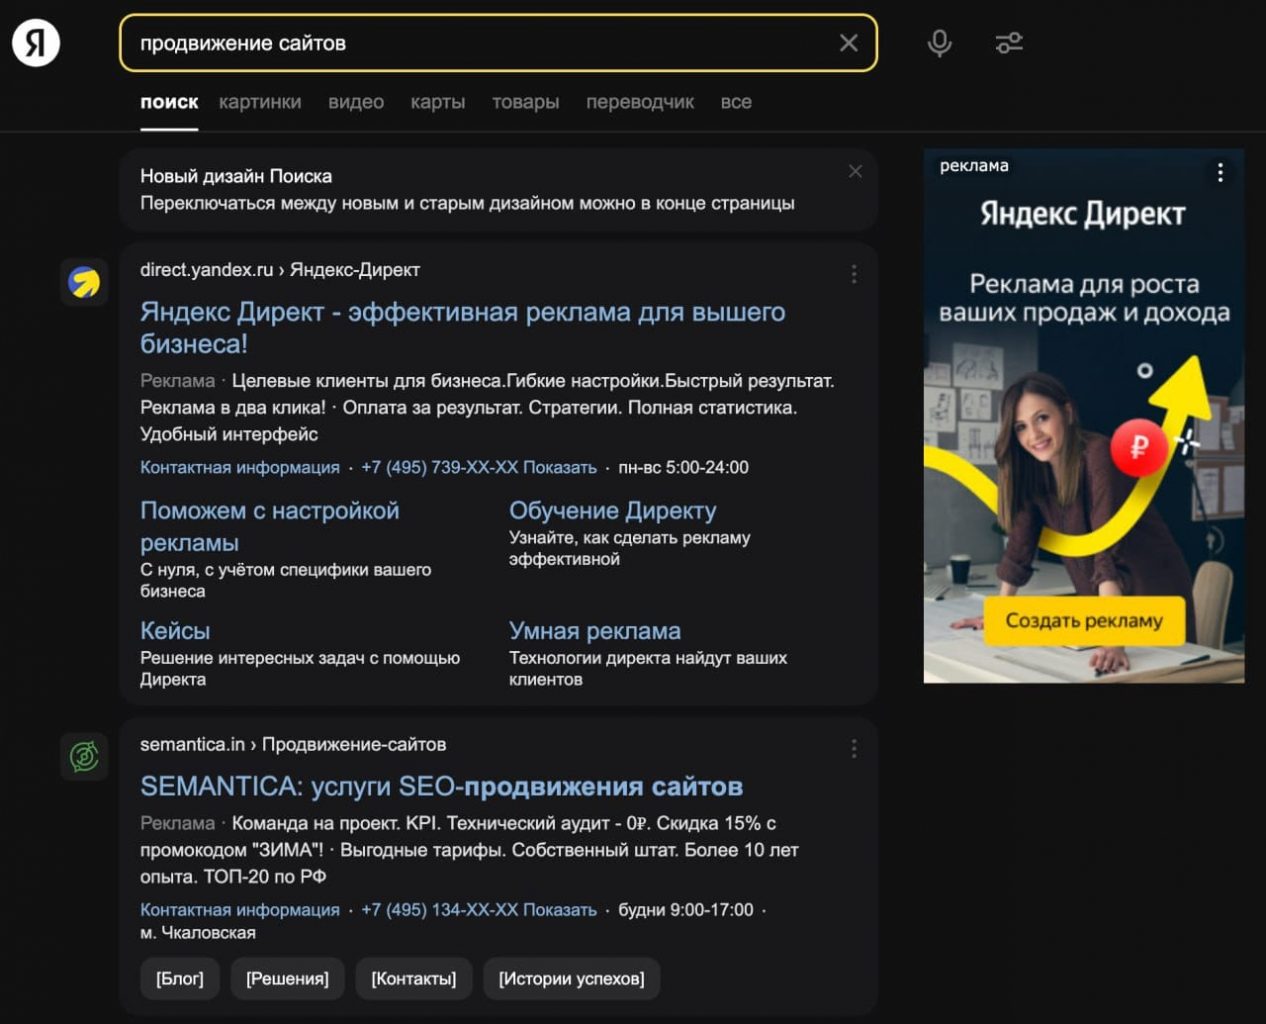Click the Semantica site favicon
1266x1024 pixels.
[84, 756]
